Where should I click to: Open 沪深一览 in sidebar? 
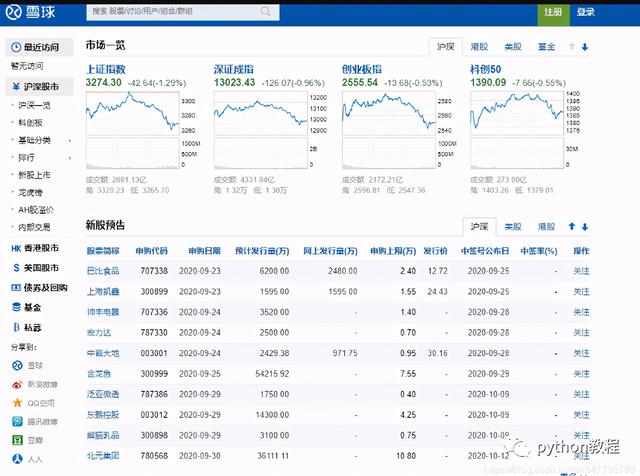[34, 105]
